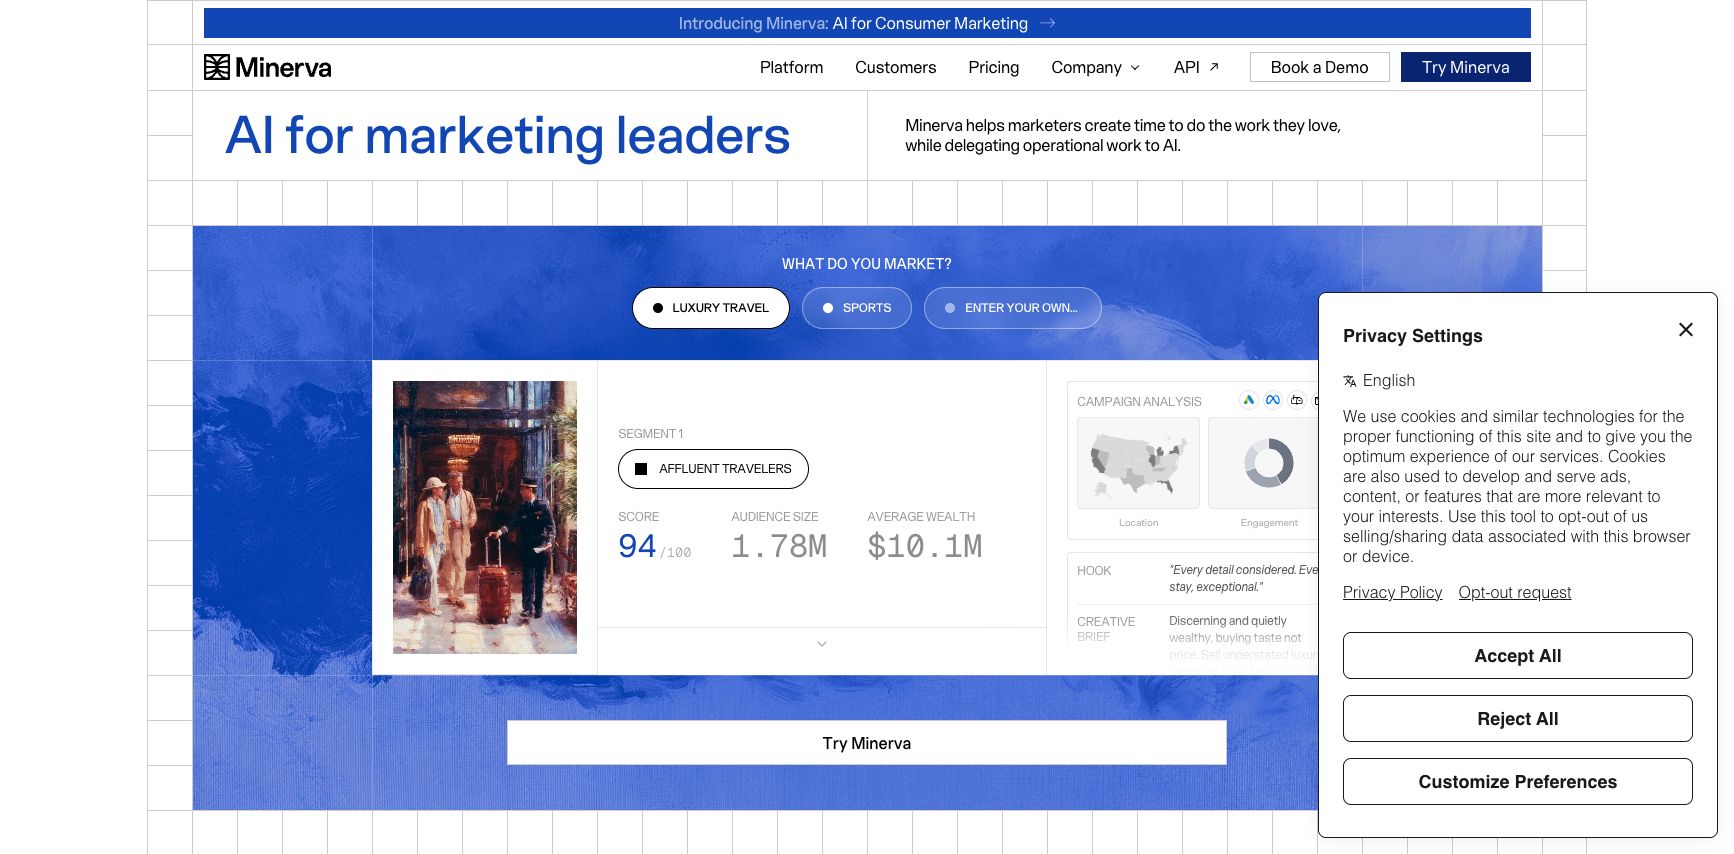Click the hook quote "Every detail considered"
The height and width of the screenshot is (854, 1734).
click(x=1244, y=578)
